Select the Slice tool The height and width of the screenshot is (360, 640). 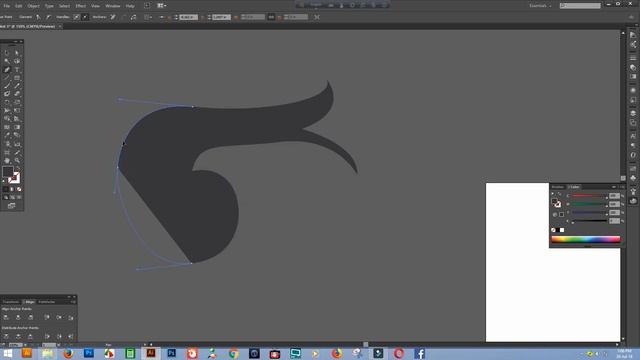coord(17,152)
